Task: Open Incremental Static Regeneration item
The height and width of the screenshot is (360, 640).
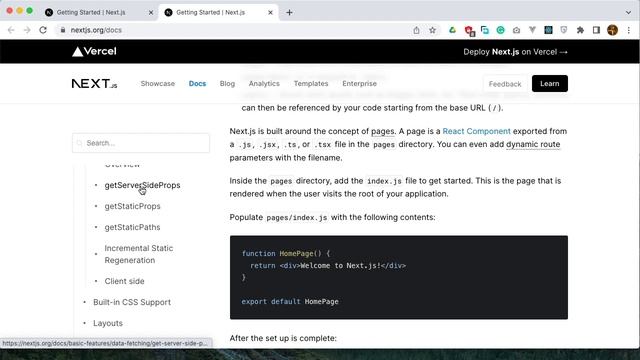Action: pos(138,254)
